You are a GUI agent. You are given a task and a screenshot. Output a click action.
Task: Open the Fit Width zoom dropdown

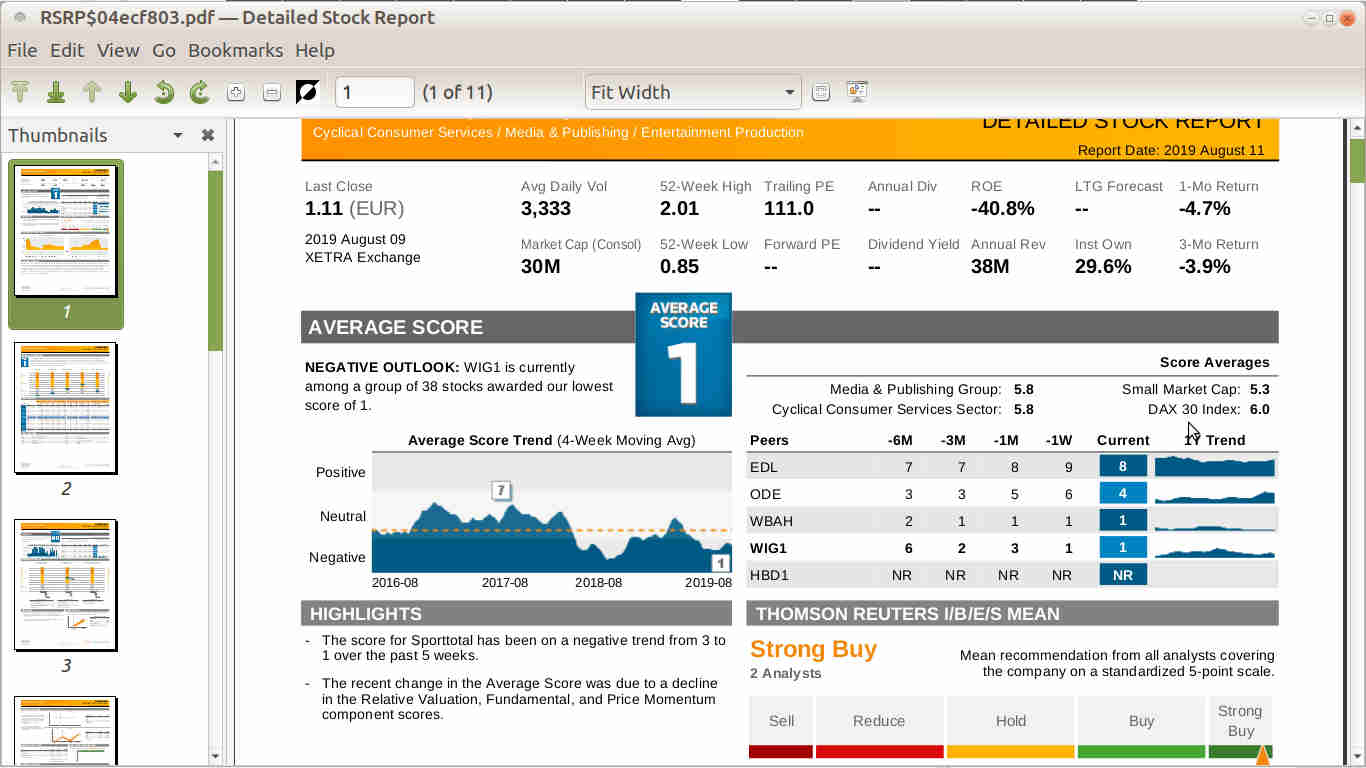click(692, 92)
